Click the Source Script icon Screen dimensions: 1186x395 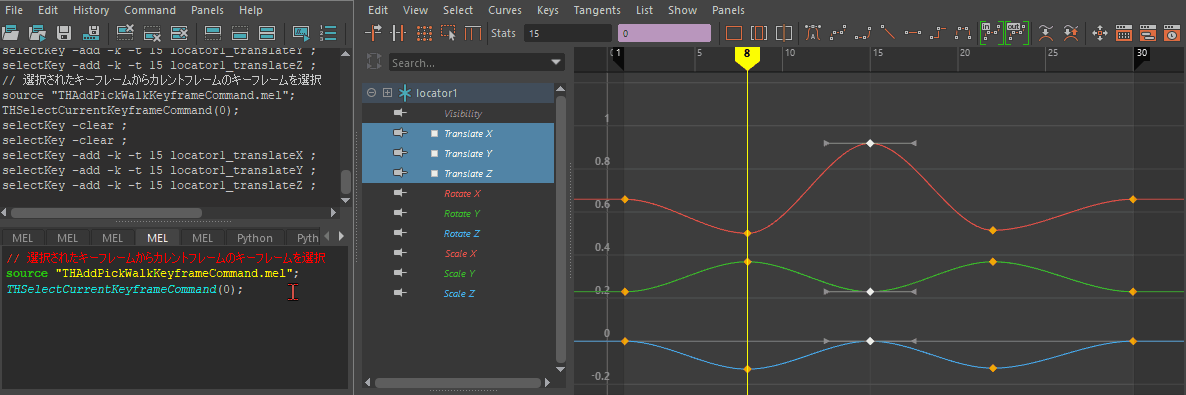38,33
